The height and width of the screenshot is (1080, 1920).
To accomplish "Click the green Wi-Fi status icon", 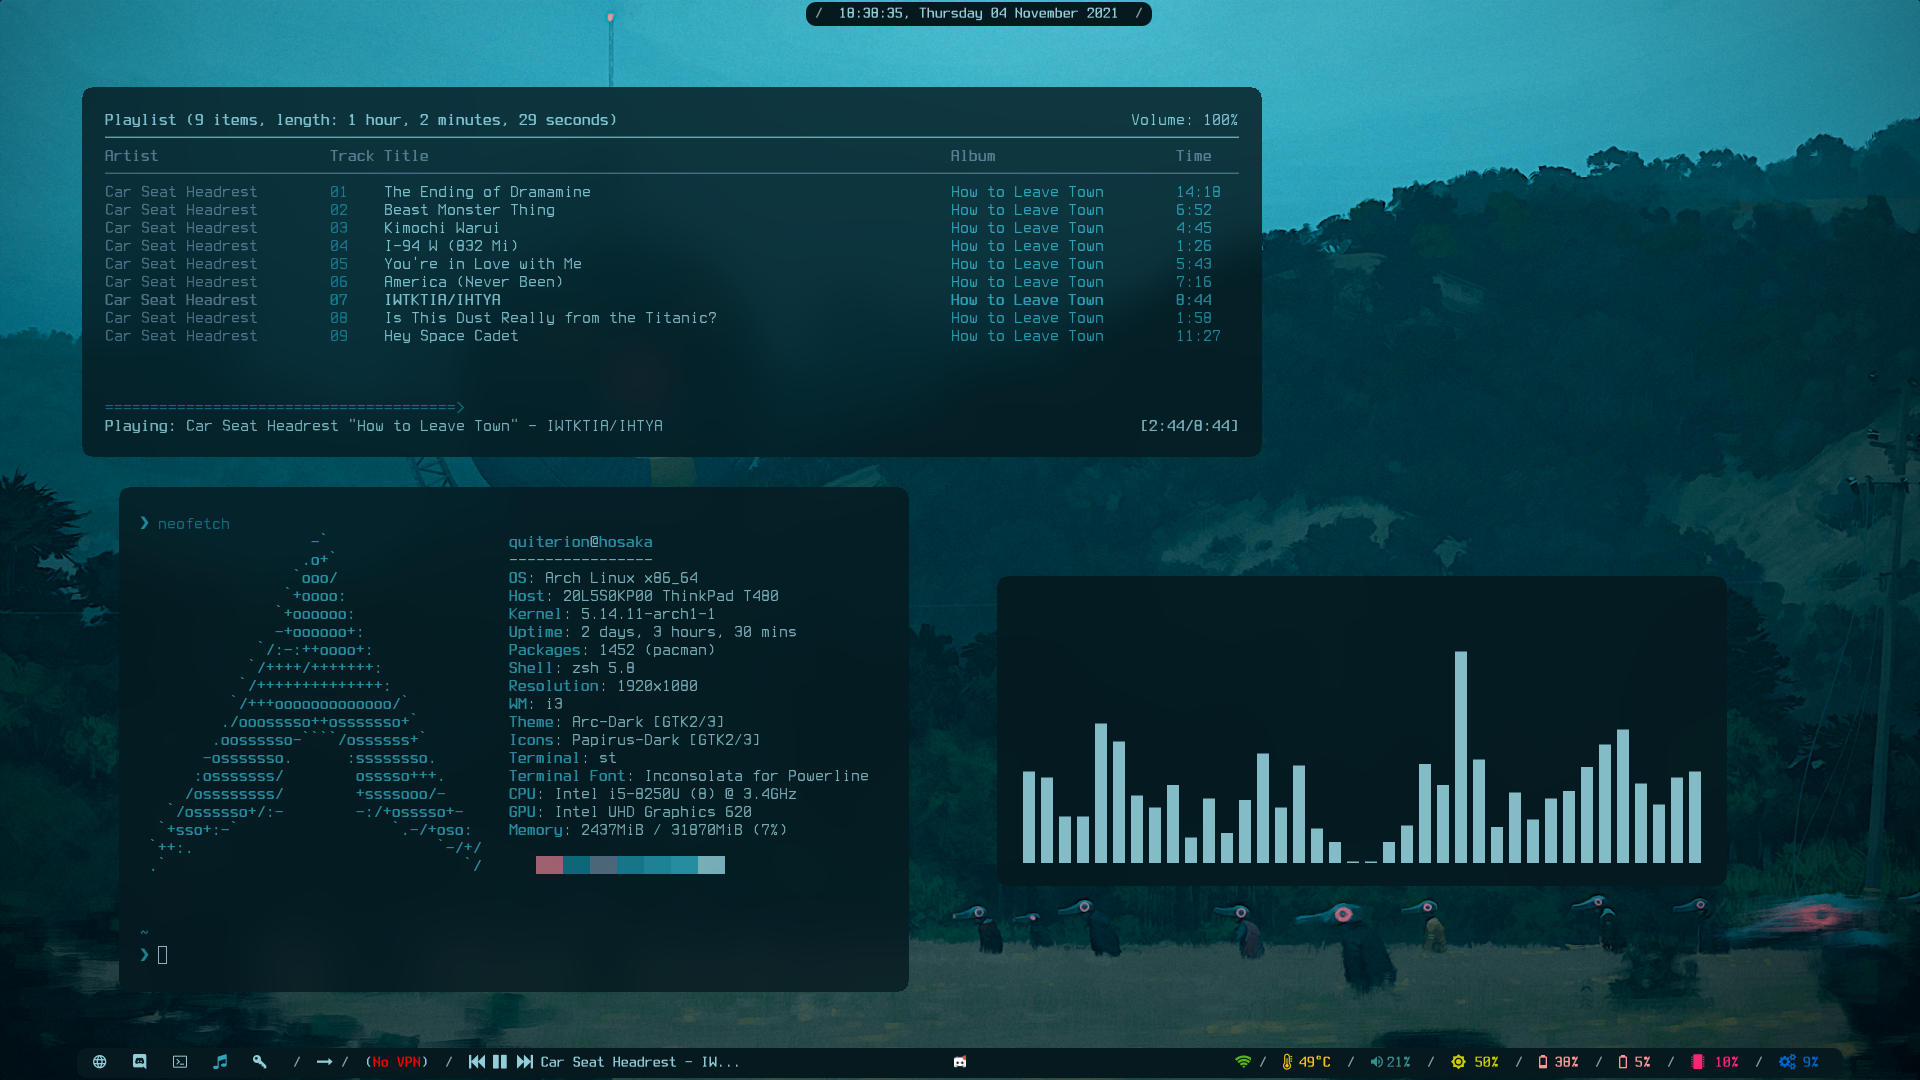I will click(x=1243, y=1062).
